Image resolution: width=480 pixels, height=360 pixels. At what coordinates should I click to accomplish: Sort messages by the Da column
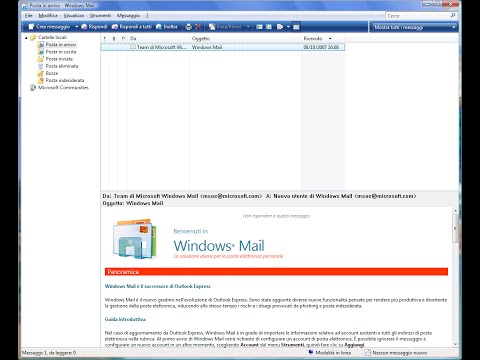point(158,39)
